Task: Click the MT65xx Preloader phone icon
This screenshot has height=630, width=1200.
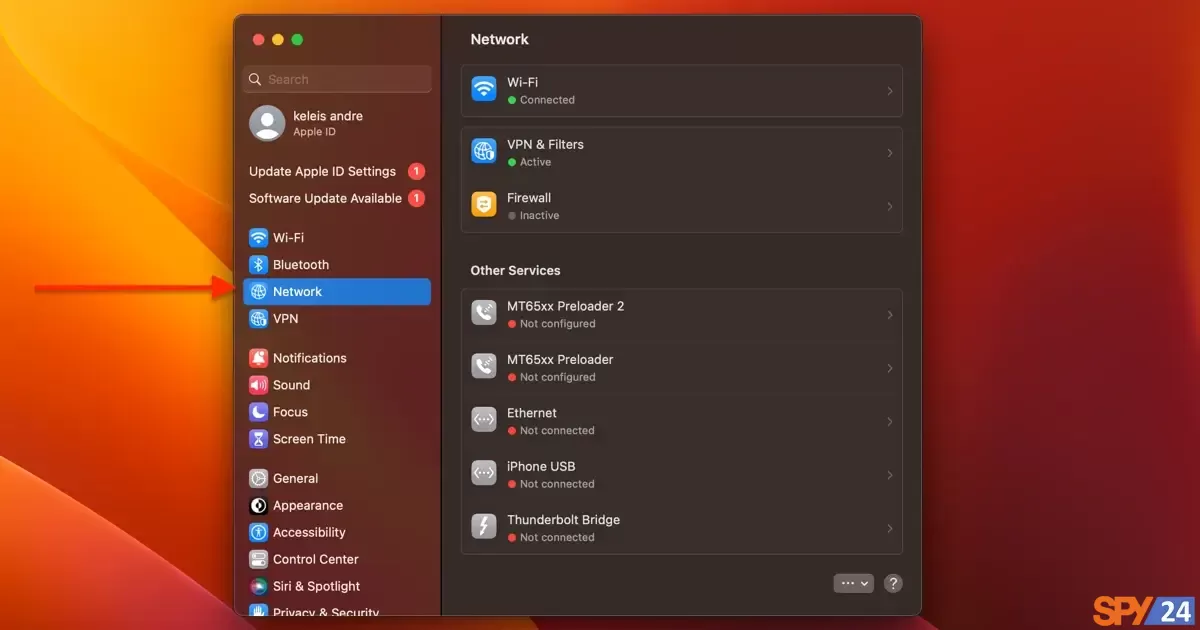Action: coord(484,368)
